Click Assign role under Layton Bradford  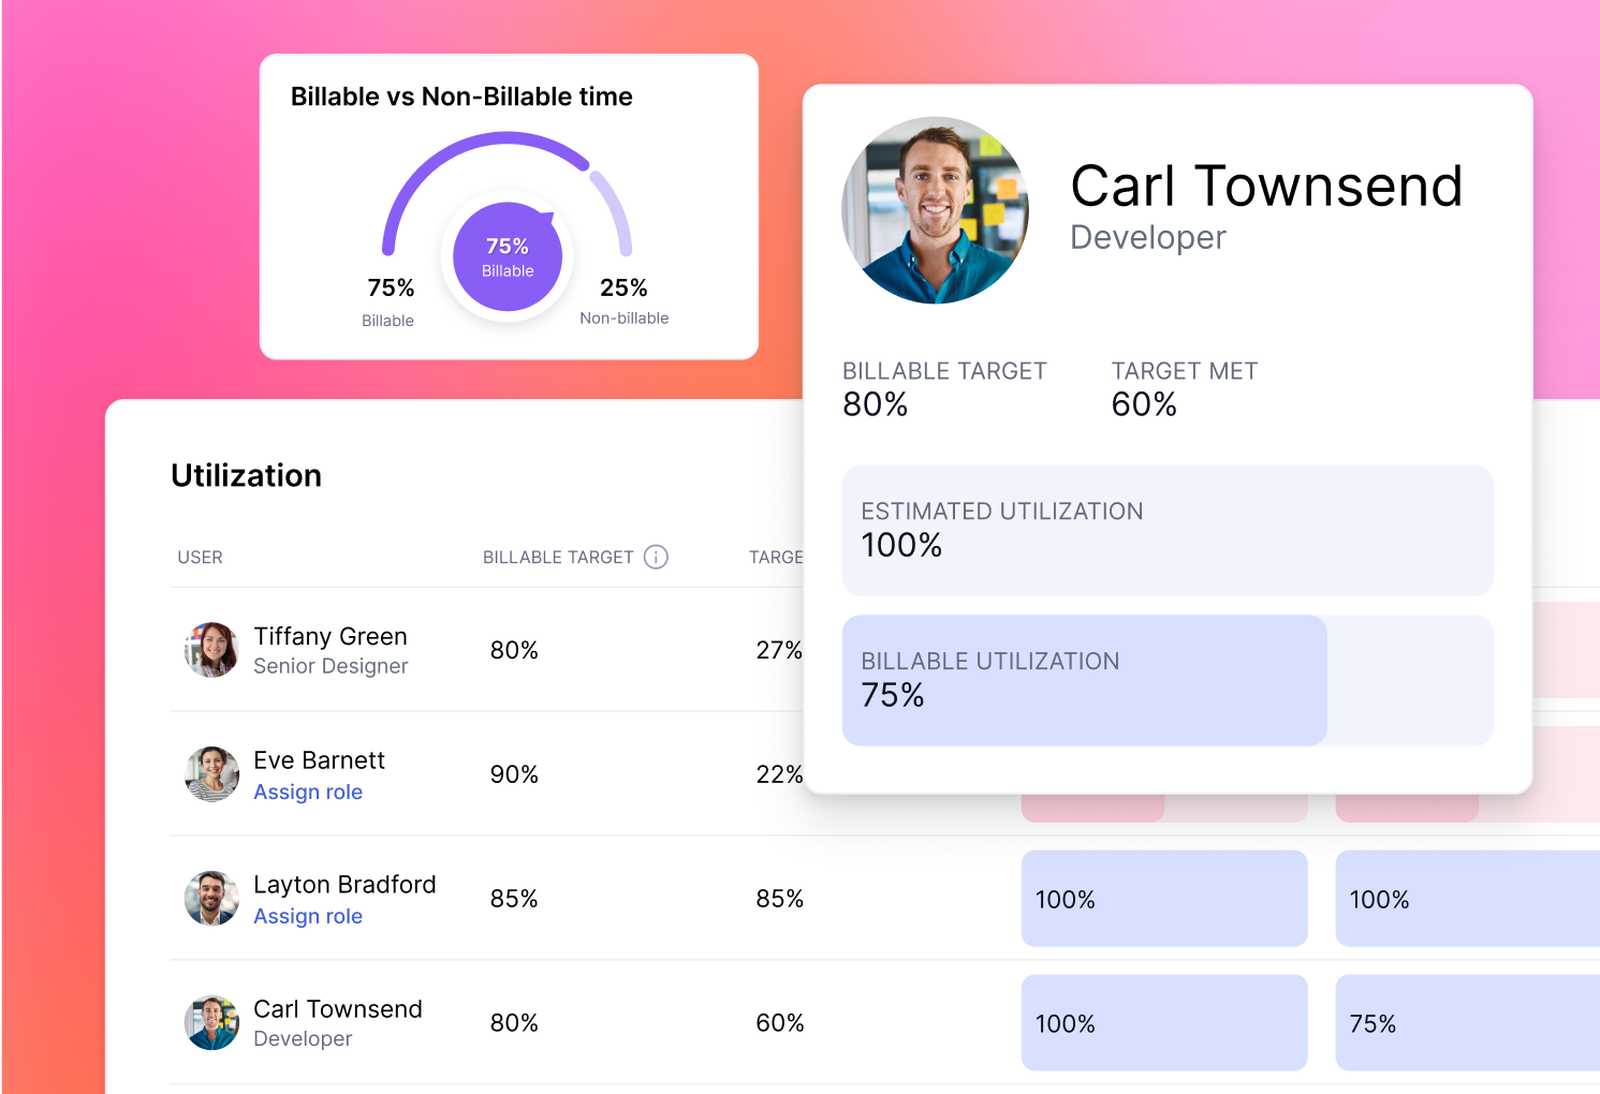click(x=308, y=916)
